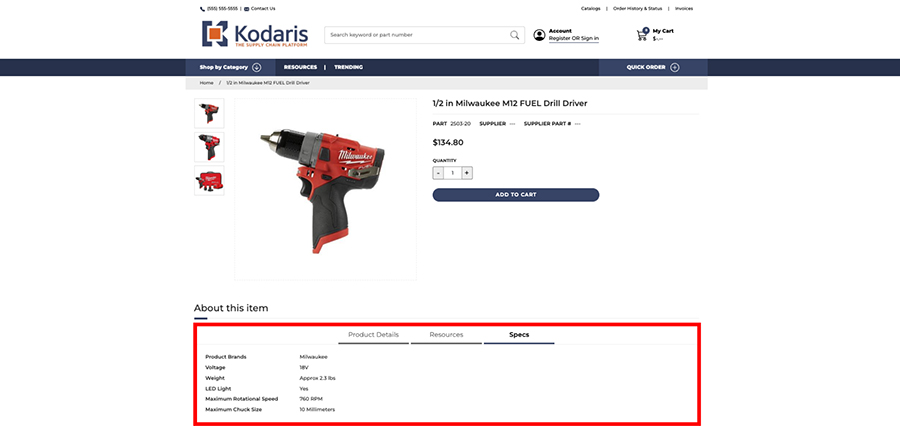900x426 pixels.
Task: Select the Specs tab
Action: coord(519,335)
